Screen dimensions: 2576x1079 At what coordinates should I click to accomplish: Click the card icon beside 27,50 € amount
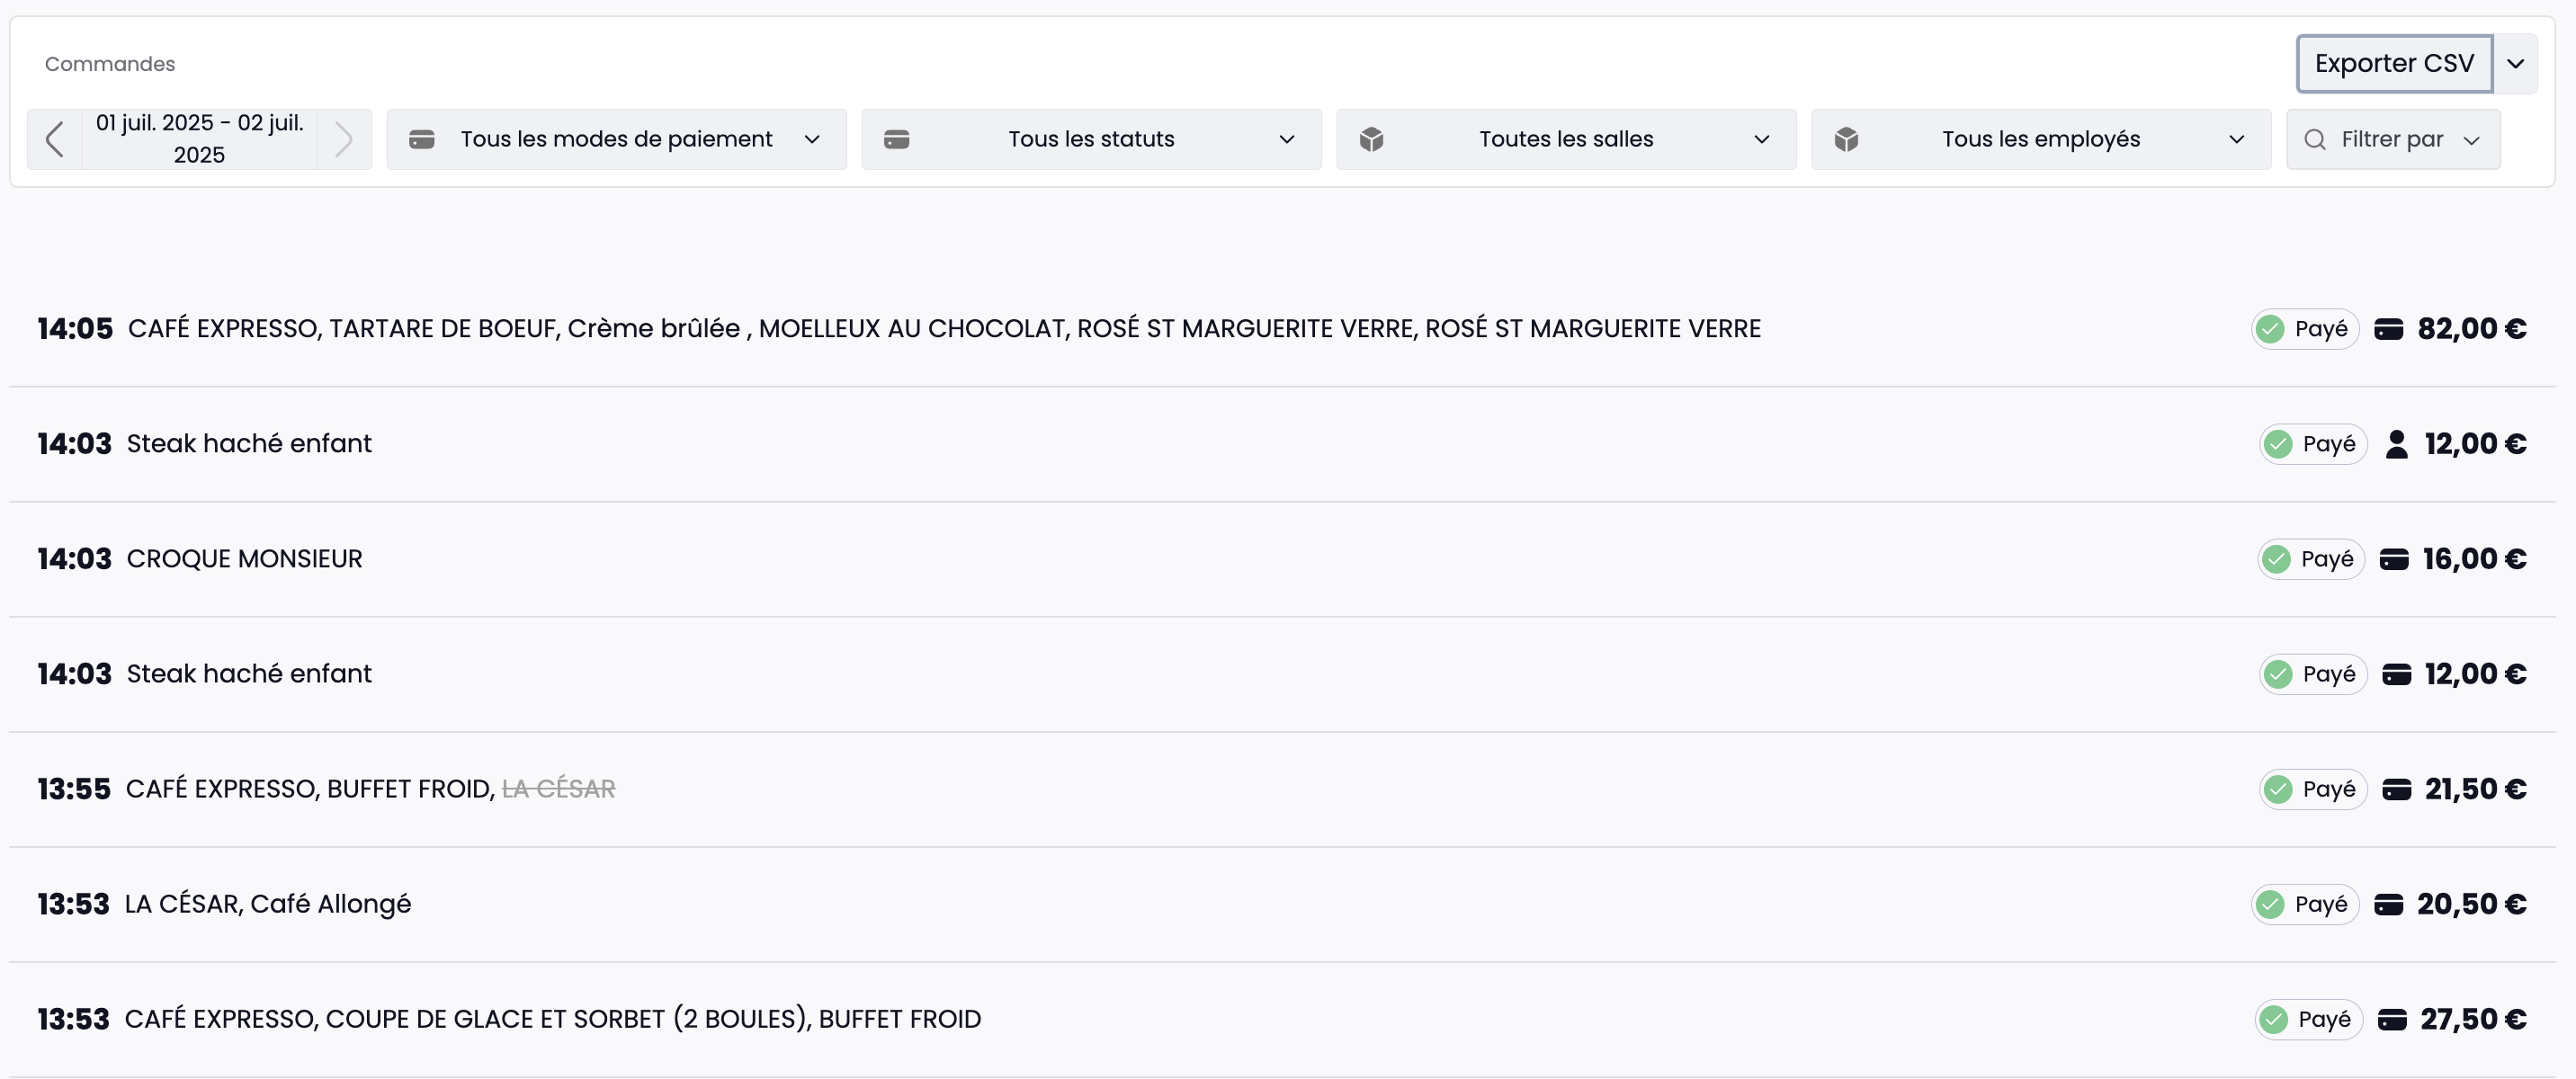[2391, 1019]
